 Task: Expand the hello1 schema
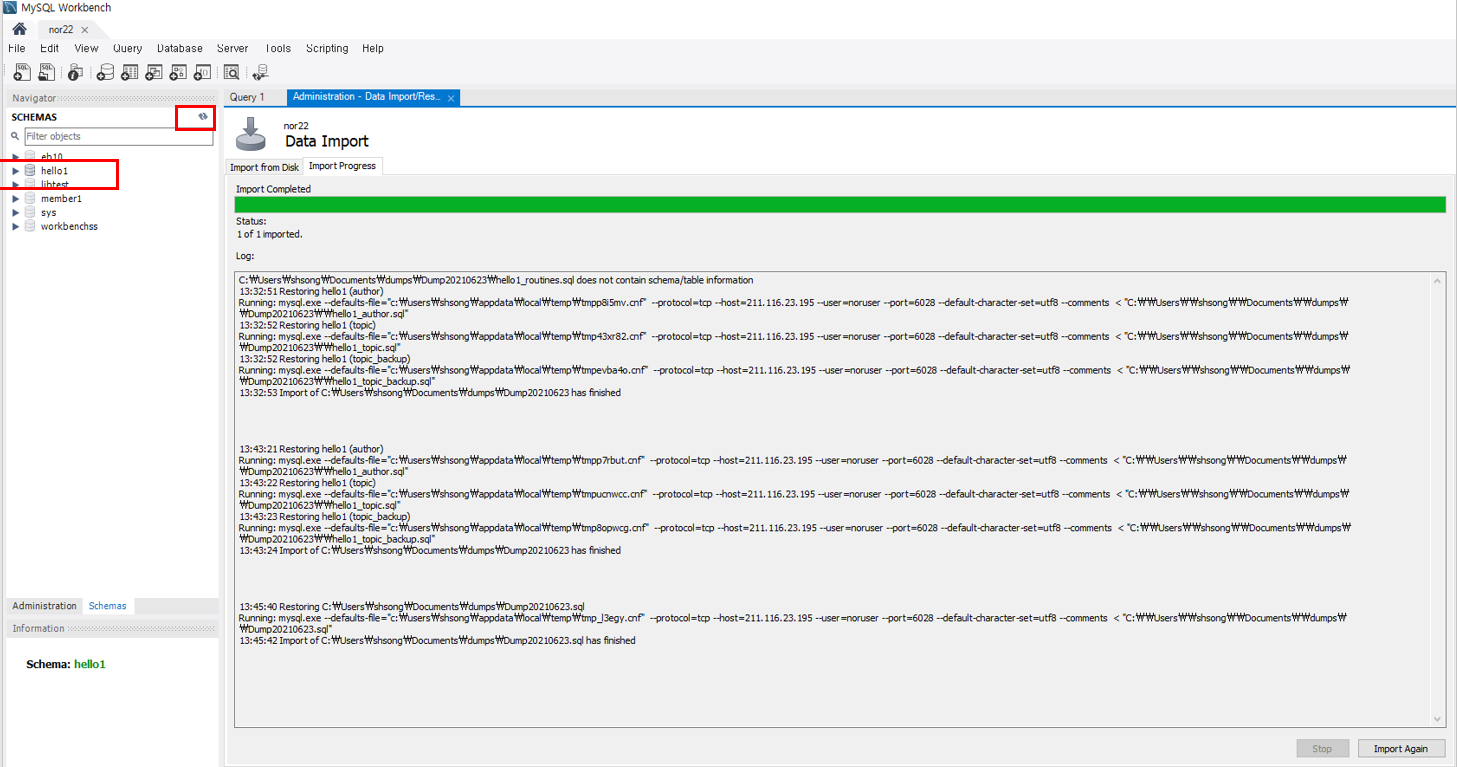[15, 171]
